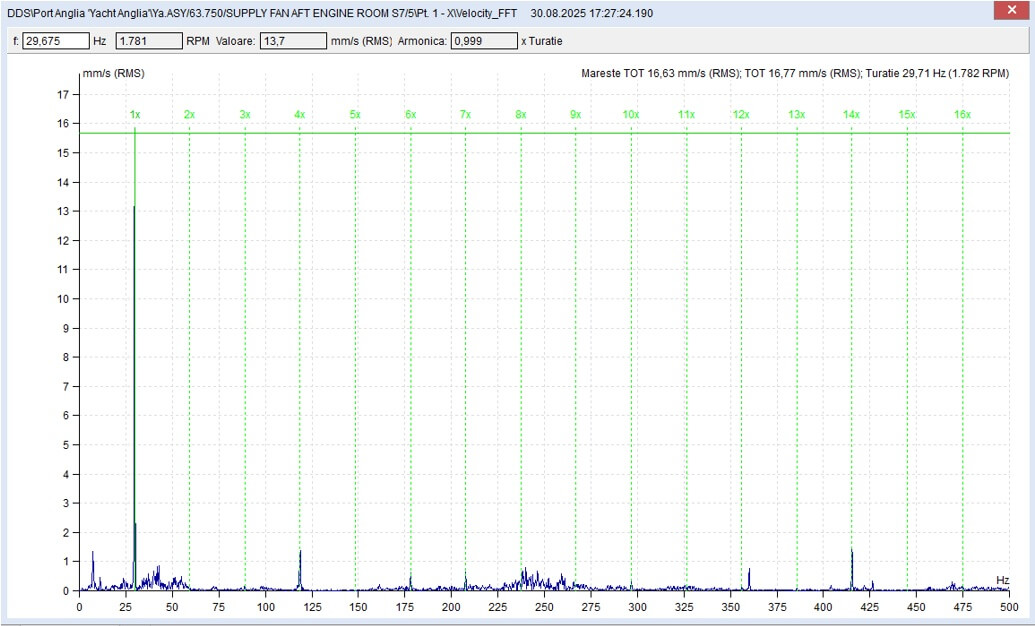Select the 14x harmonic marker label

[851, 114]
